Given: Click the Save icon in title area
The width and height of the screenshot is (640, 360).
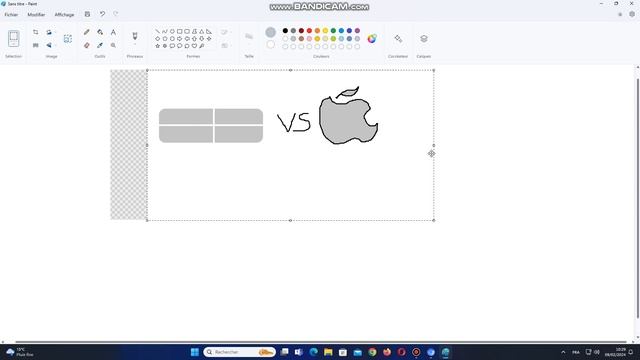Looking at the screenshot, I should pos(87,14).
